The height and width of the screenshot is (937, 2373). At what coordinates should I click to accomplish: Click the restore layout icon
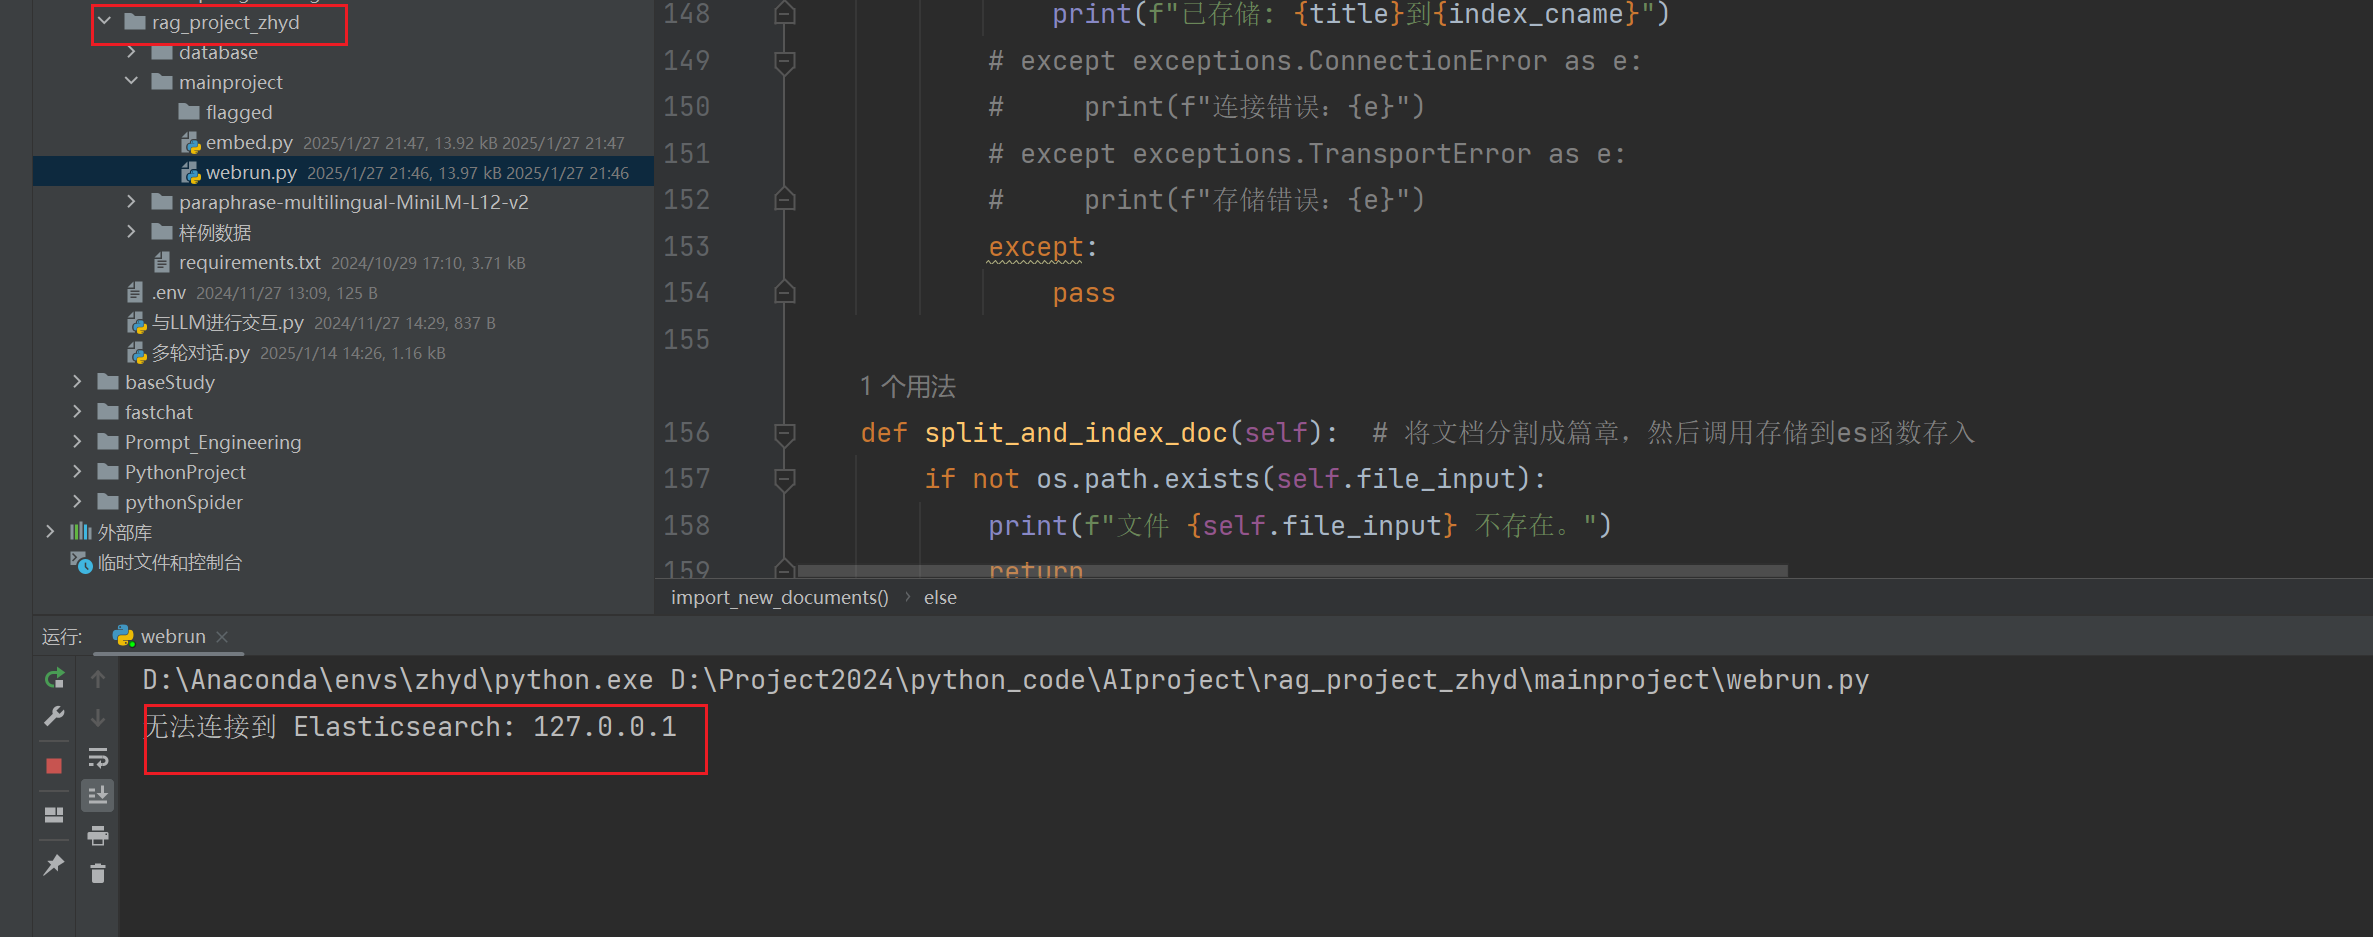click(x=54, y=815)
